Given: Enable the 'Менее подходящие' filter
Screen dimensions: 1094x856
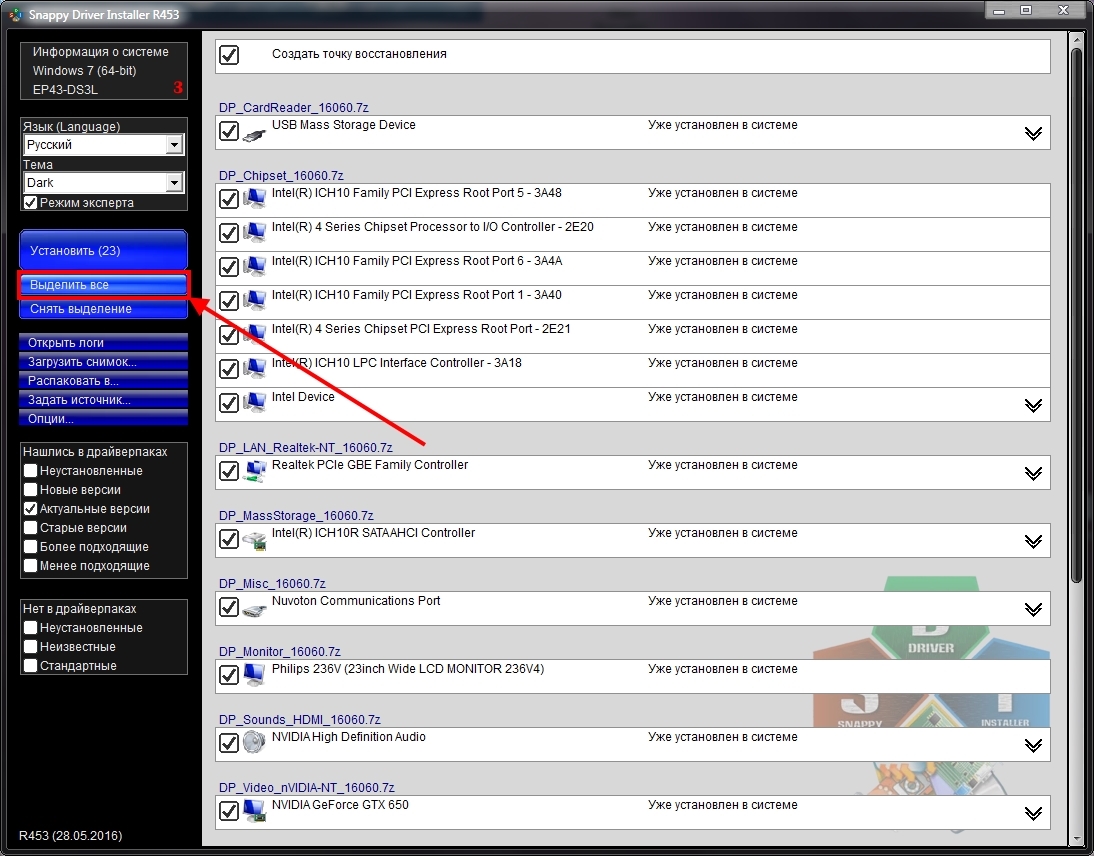Looking at the screenshot, I should [30, 566].
